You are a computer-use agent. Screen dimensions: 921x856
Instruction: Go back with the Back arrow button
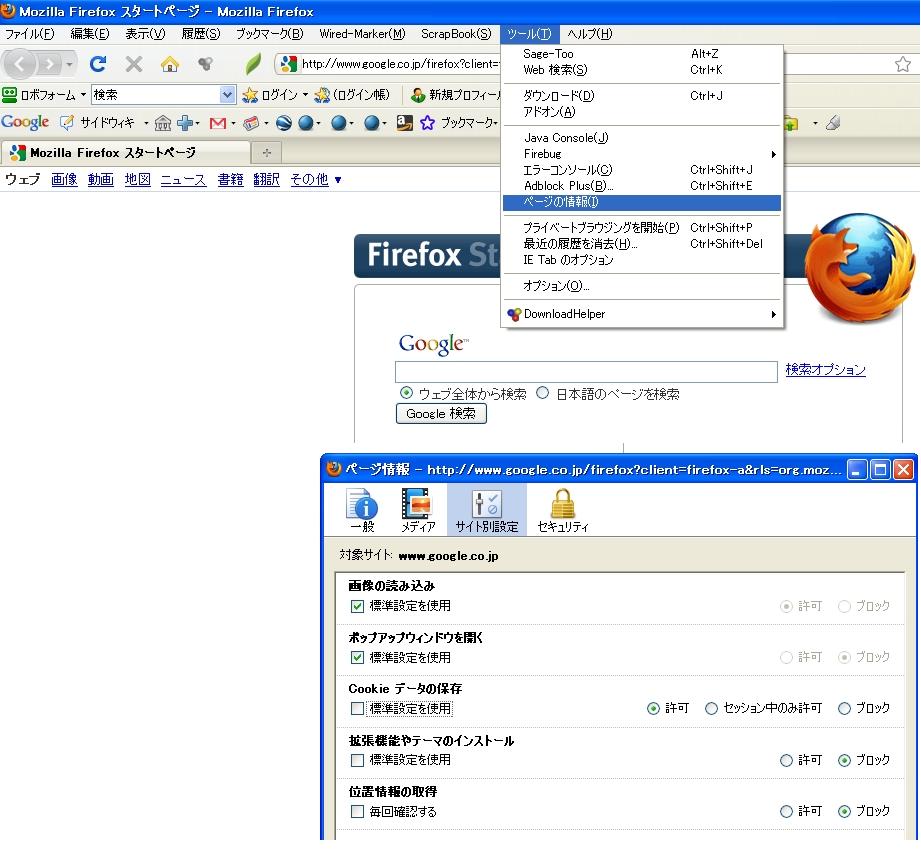click(20, 63)
